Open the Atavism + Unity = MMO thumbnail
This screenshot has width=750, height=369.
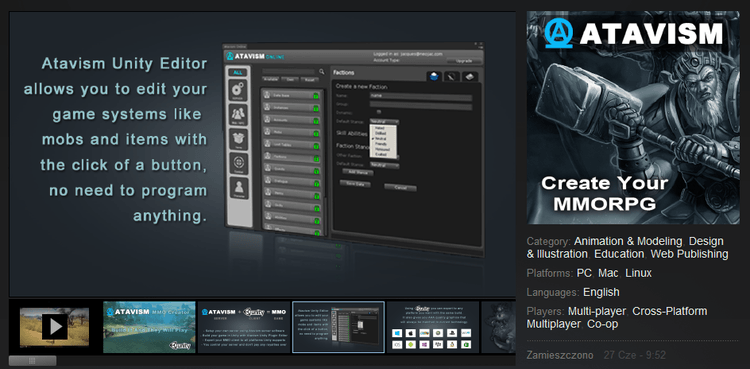(244, 327)
